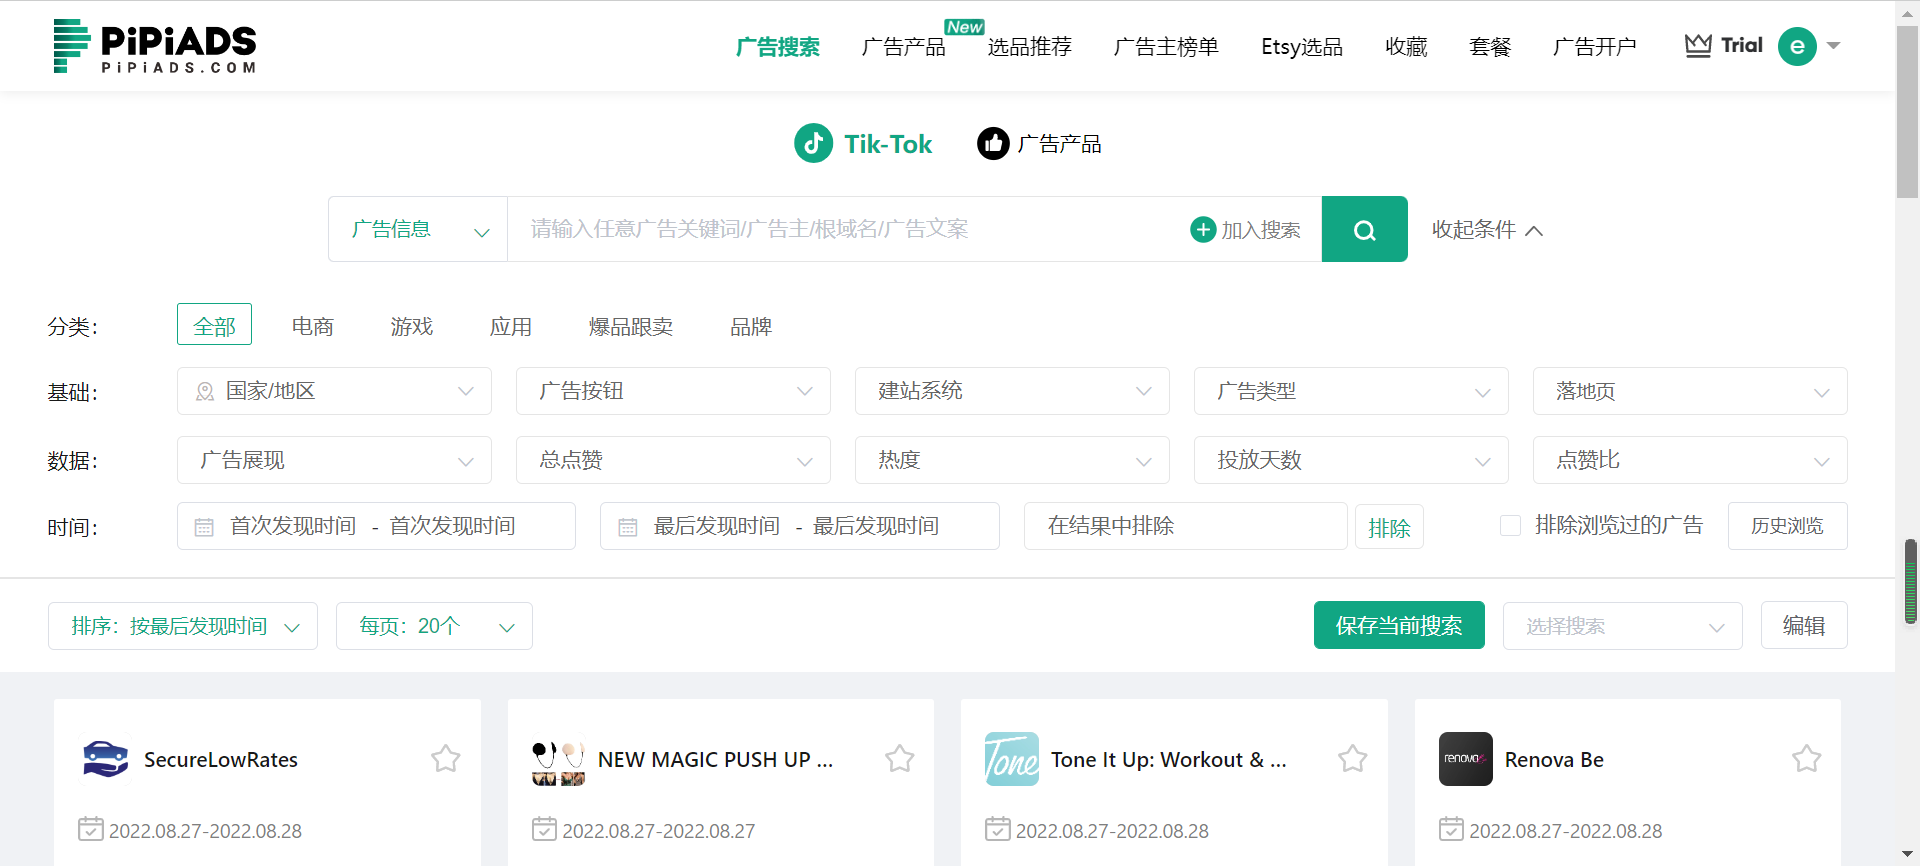
Task: Open 广告开户 navigation item
Action: tap(1595, 47)
